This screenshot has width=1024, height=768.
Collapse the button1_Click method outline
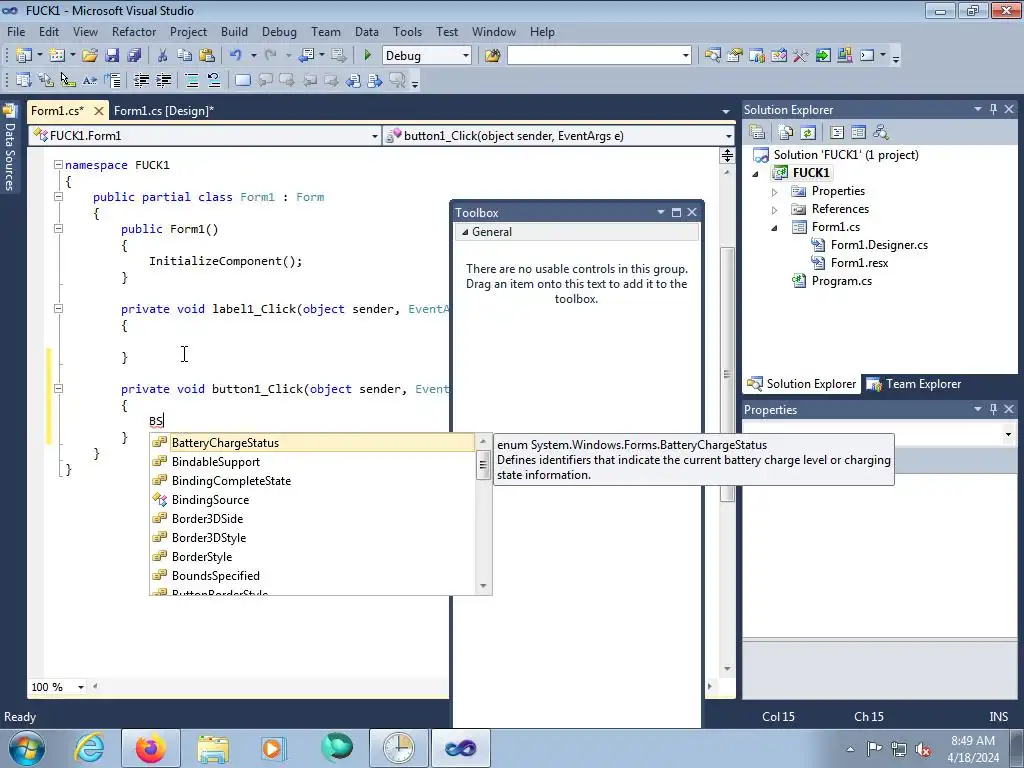coord(58,389)
